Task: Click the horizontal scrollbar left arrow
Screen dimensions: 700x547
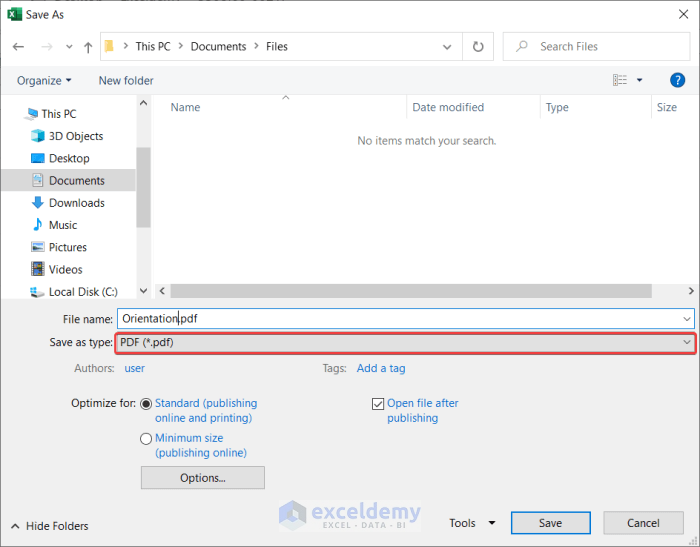Action: point(162,291)
